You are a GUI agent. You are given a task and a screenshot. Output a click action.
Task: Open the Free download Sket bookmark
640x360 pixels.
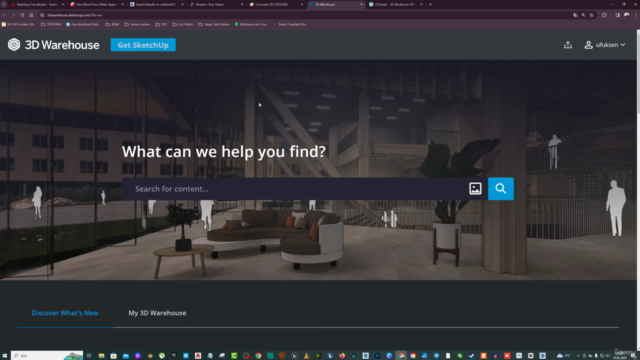pyautogui.click(x=83, y=24)
